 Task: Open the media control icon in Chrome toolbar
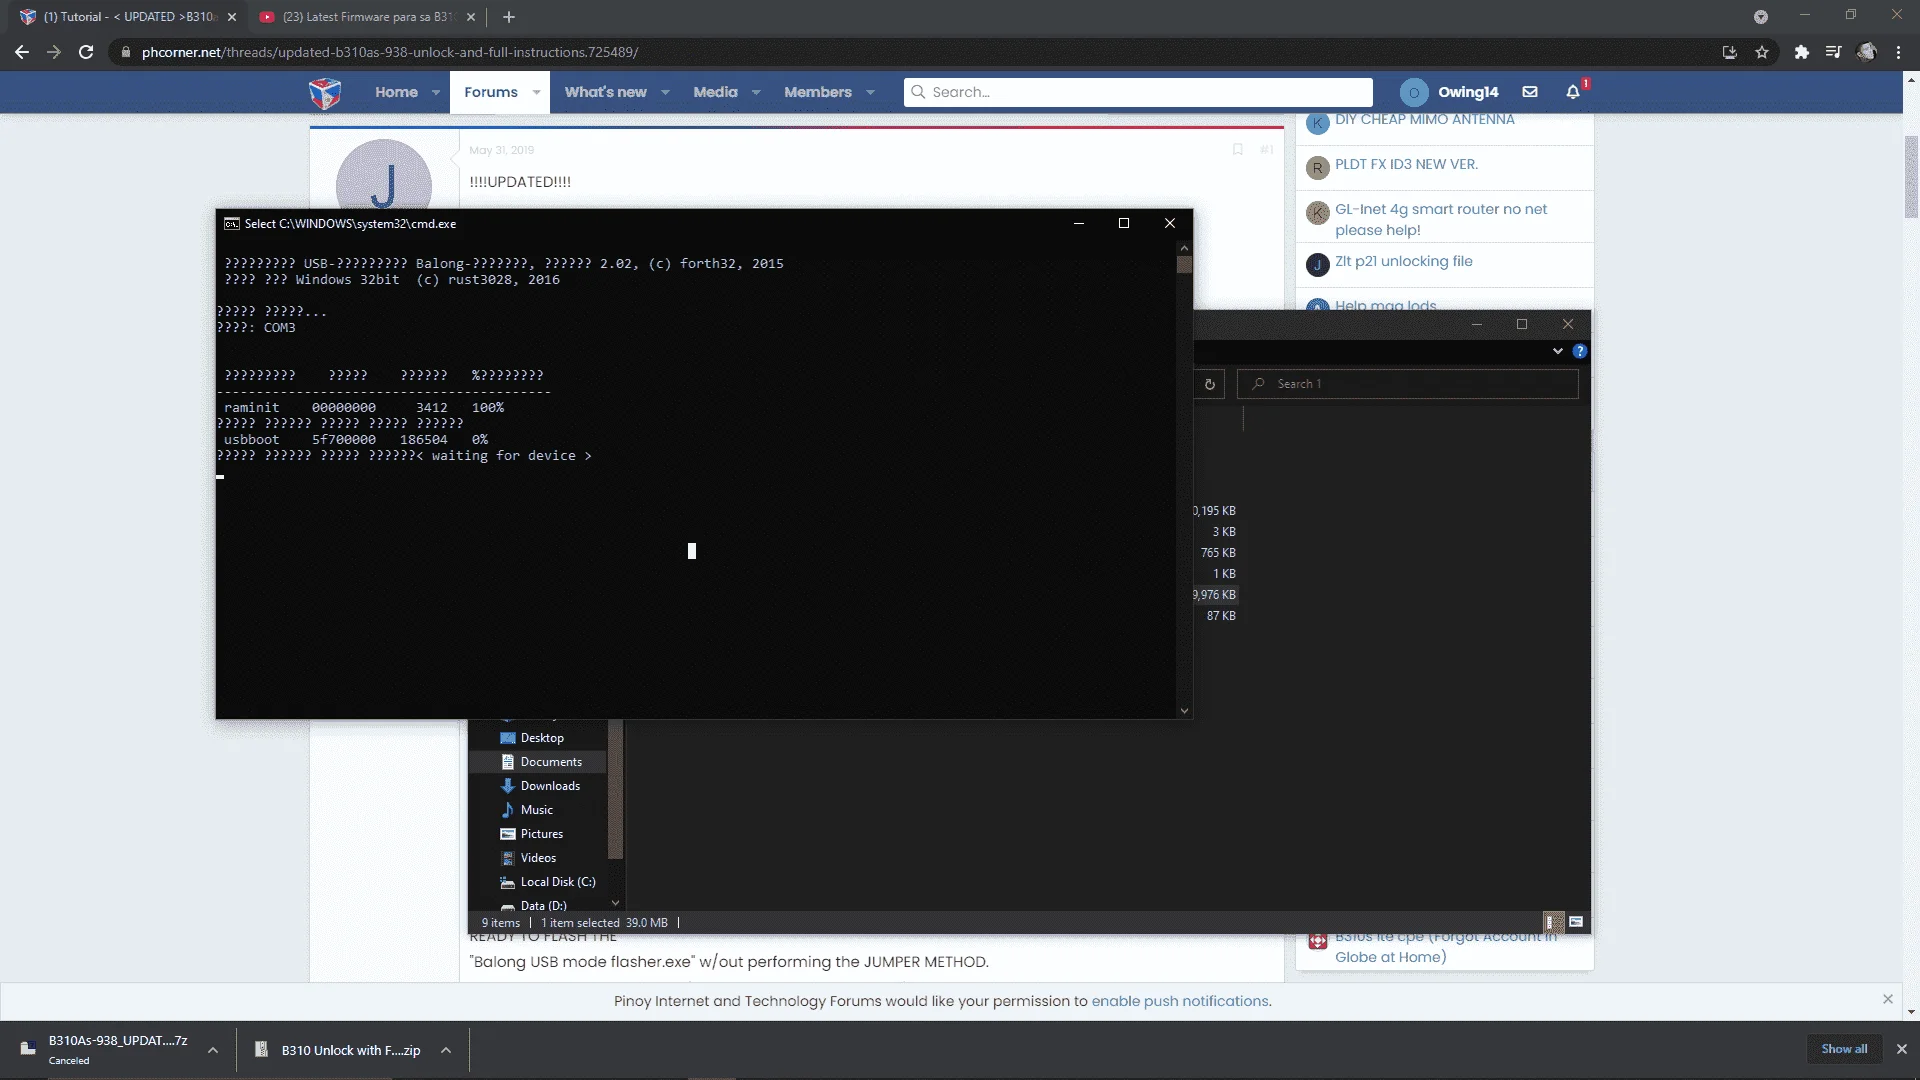[x=1833, y=52]
